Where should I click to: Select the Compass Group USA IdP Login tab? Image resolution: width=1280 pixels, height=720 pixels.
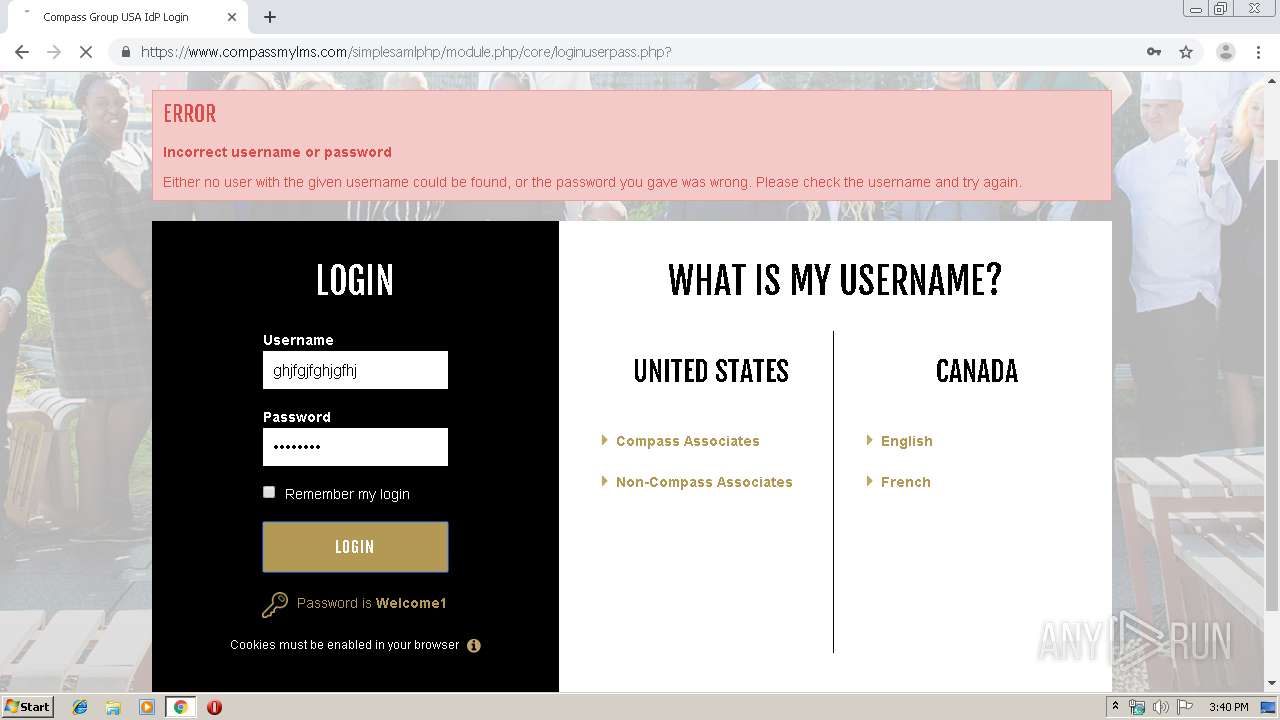pyautogui.click(x=126, y=17)
